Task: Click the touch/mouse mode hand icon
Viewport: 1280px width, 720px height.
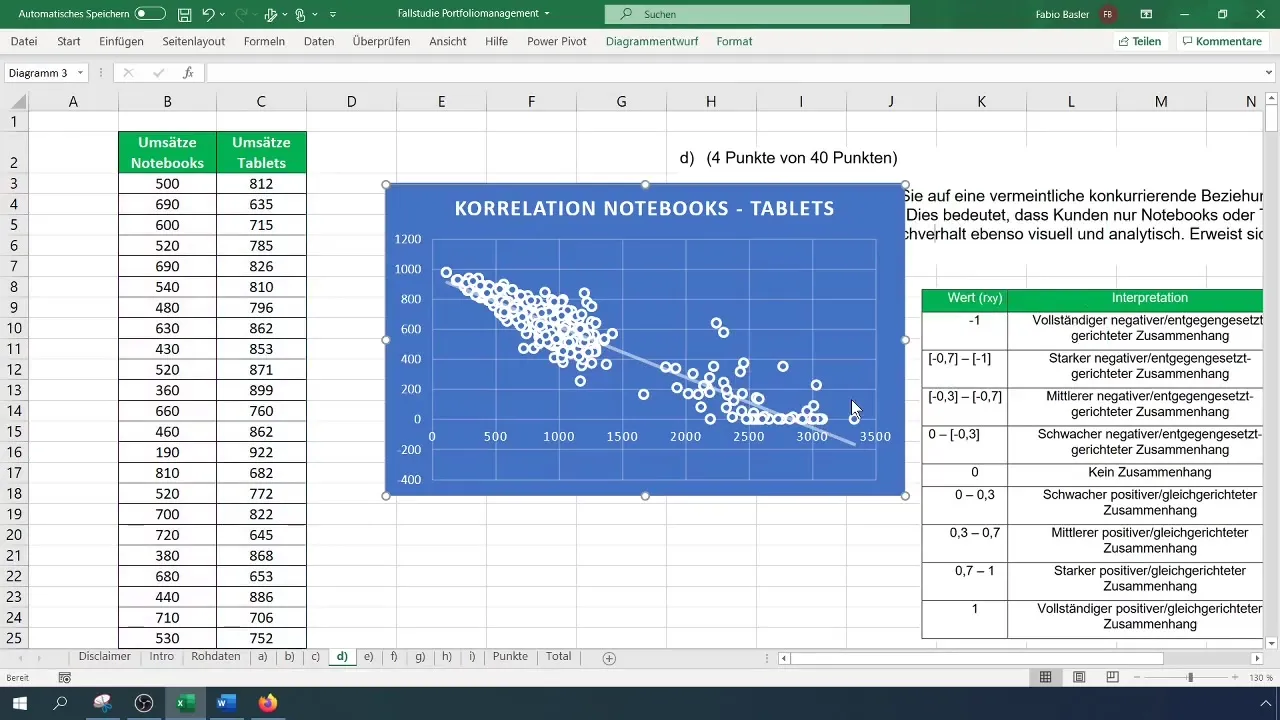Action: point(300,15)
